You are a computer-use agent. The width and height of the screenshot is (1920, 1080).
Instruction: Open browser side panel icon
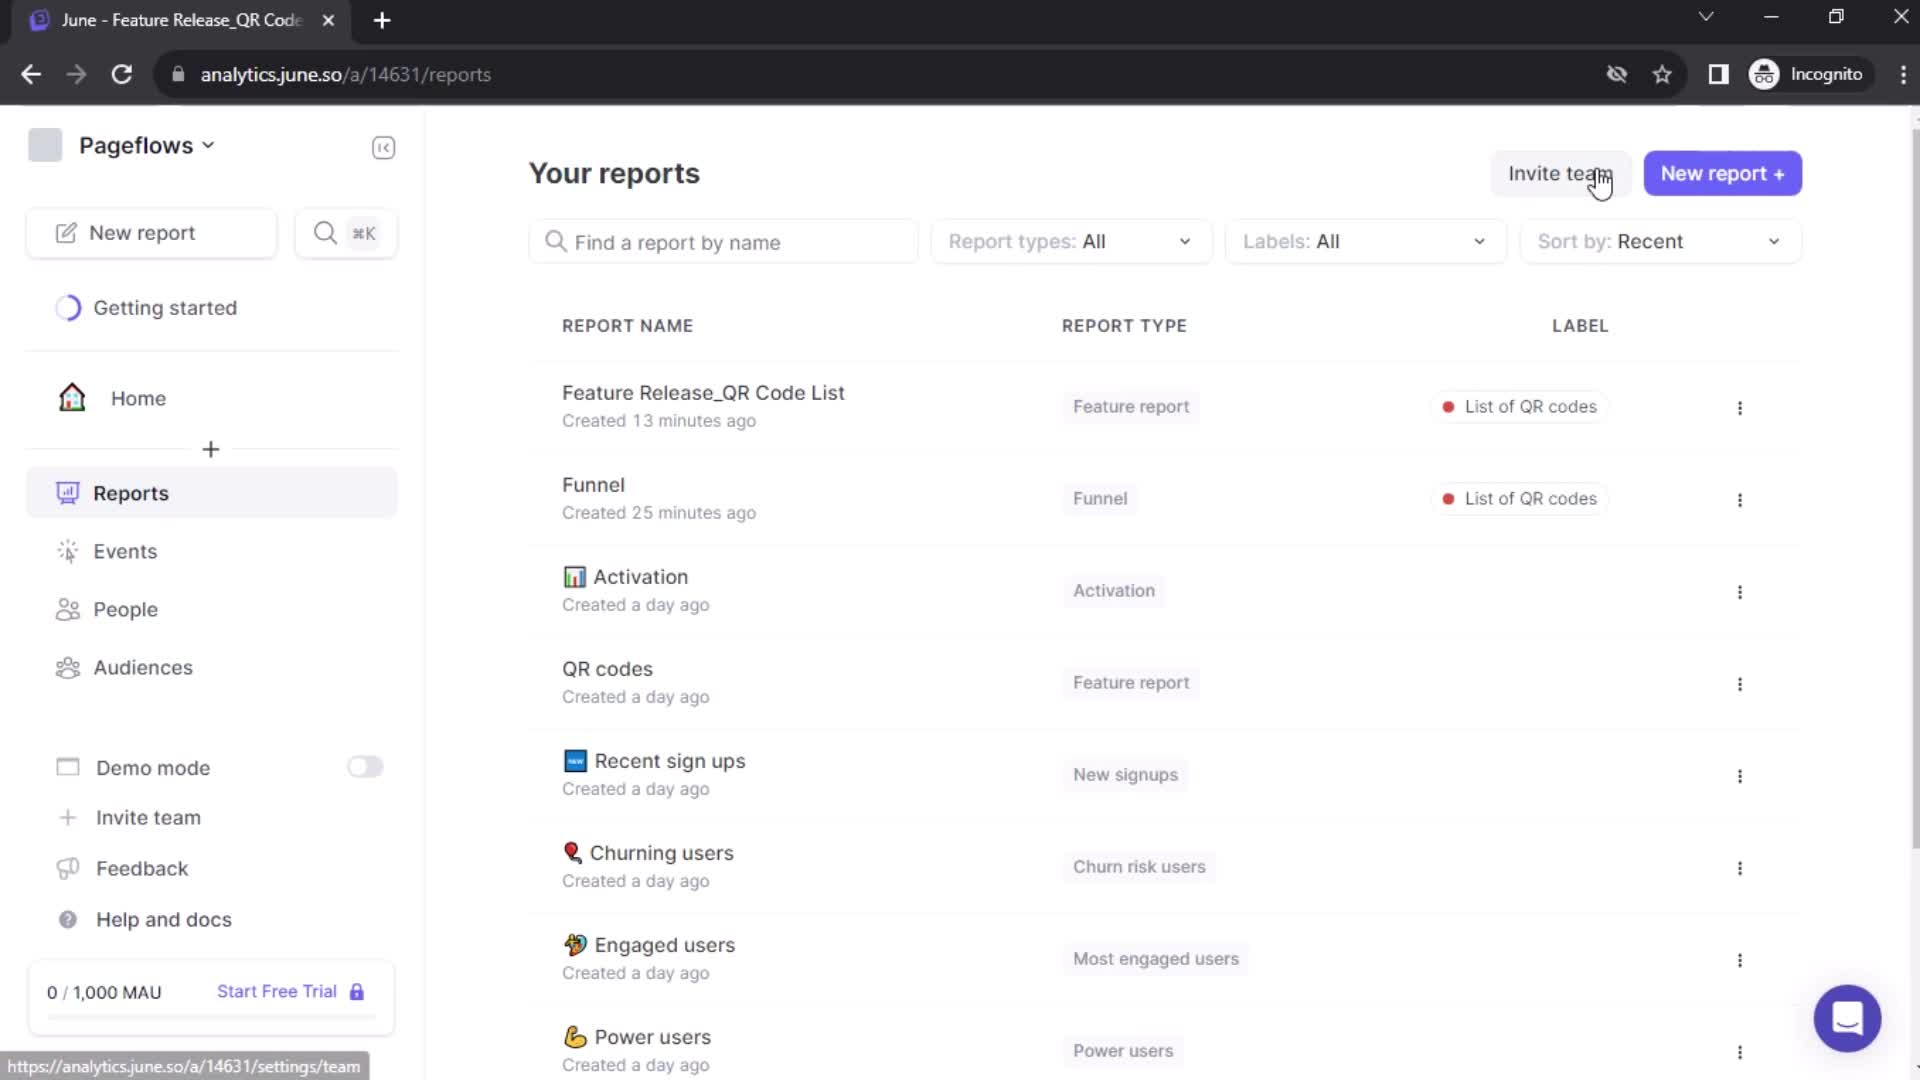click(1718, 74)
